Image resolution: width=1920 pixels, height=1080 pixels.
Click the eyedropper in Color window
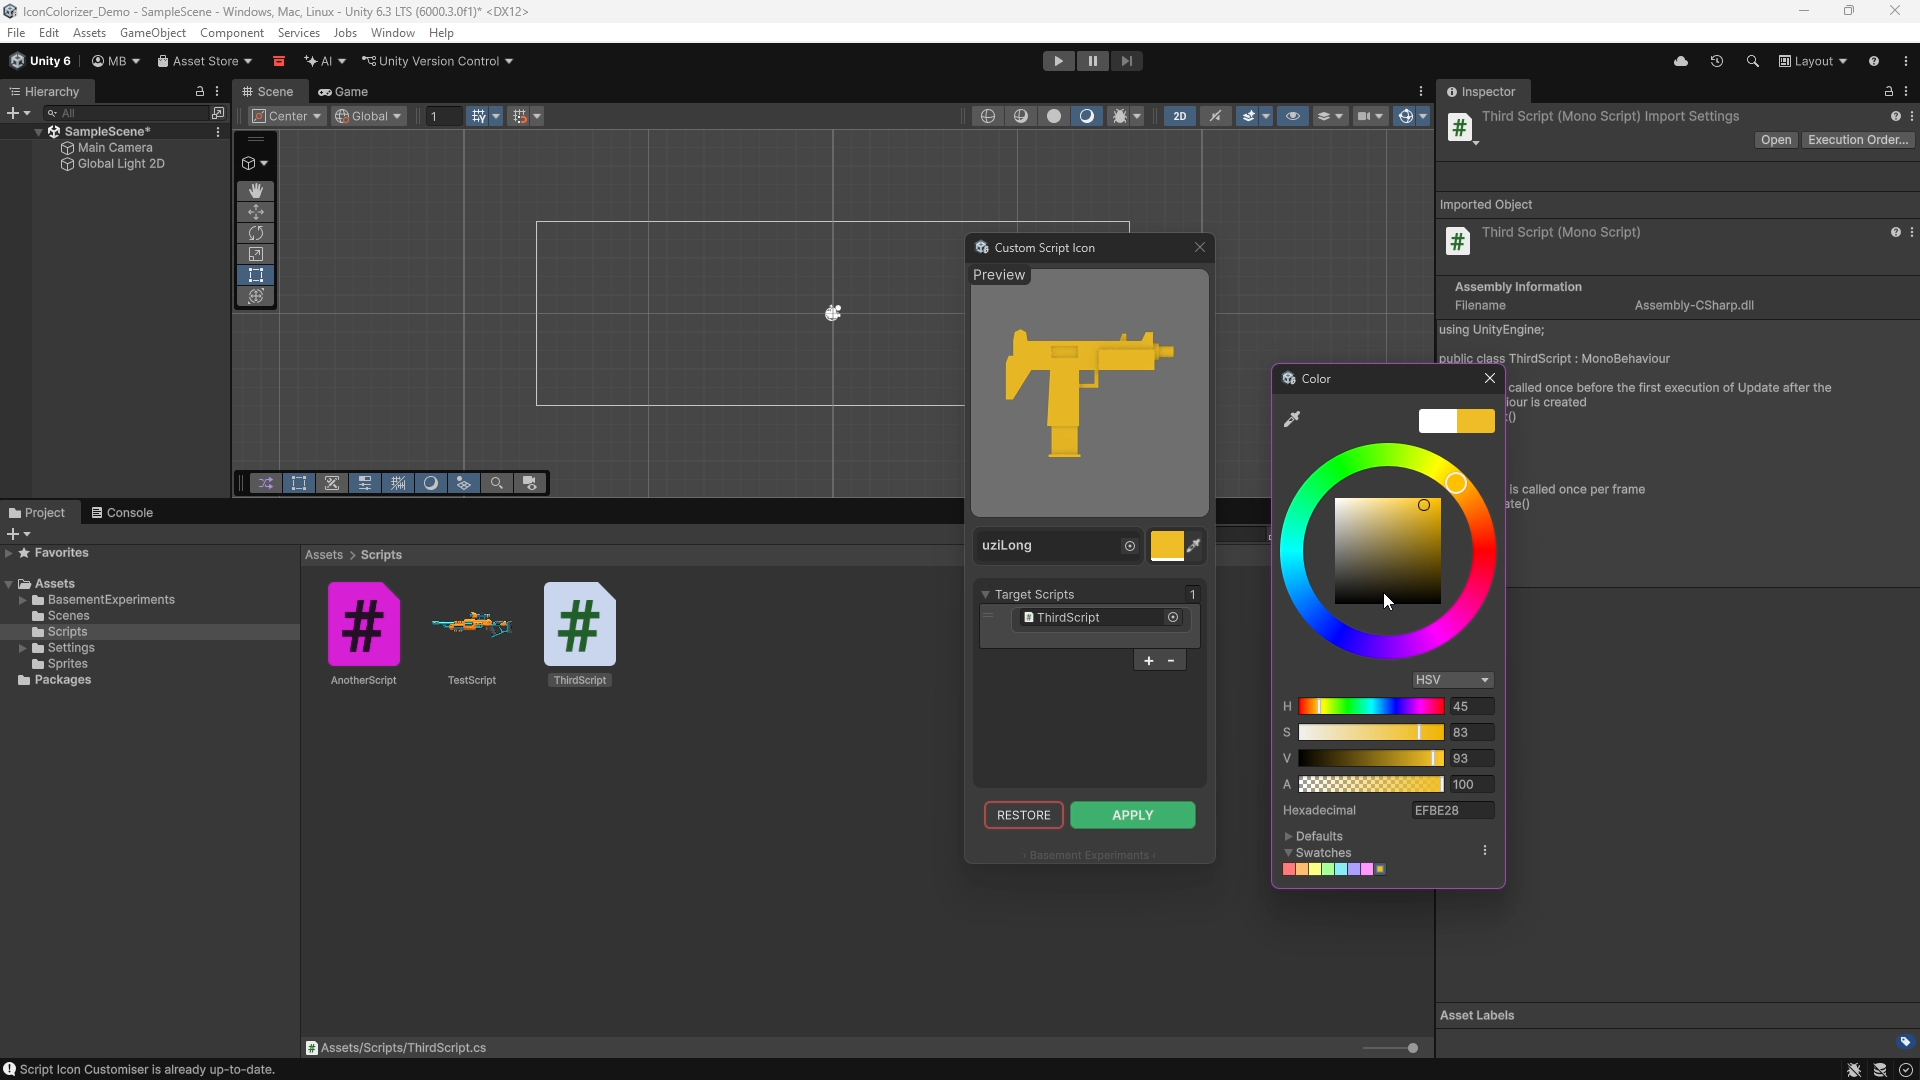coord(1292,419)
